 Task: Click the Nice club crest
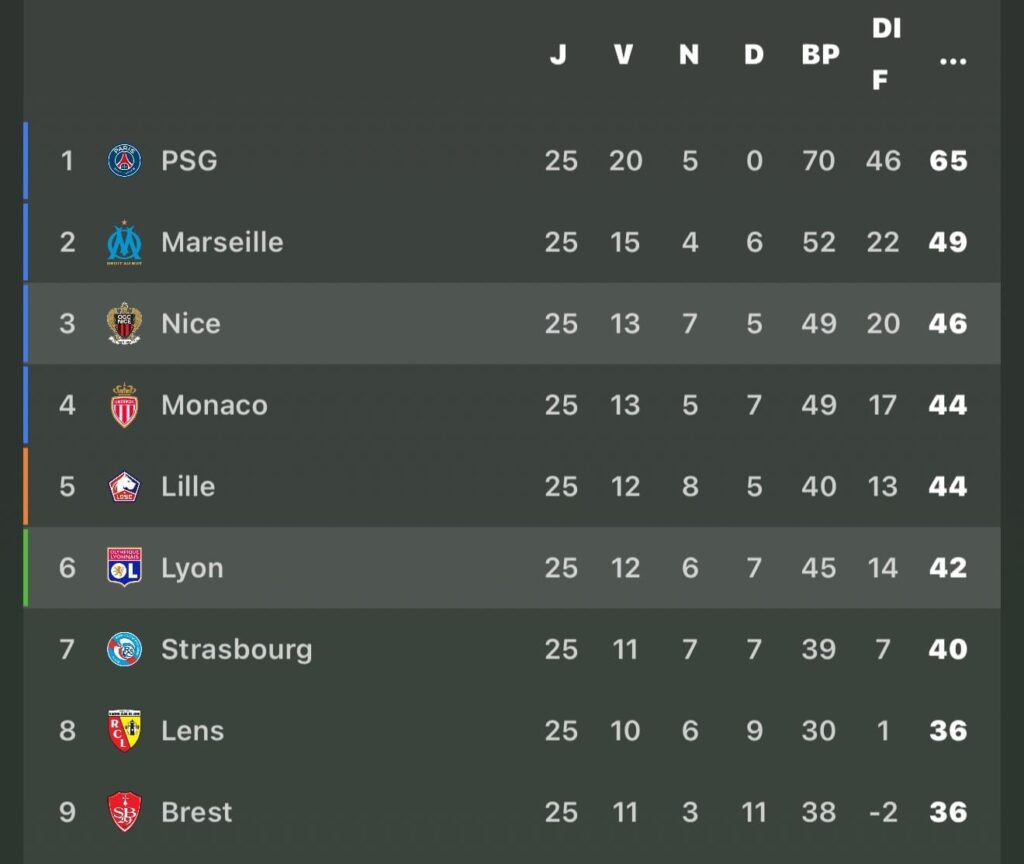tap(124, 323)
